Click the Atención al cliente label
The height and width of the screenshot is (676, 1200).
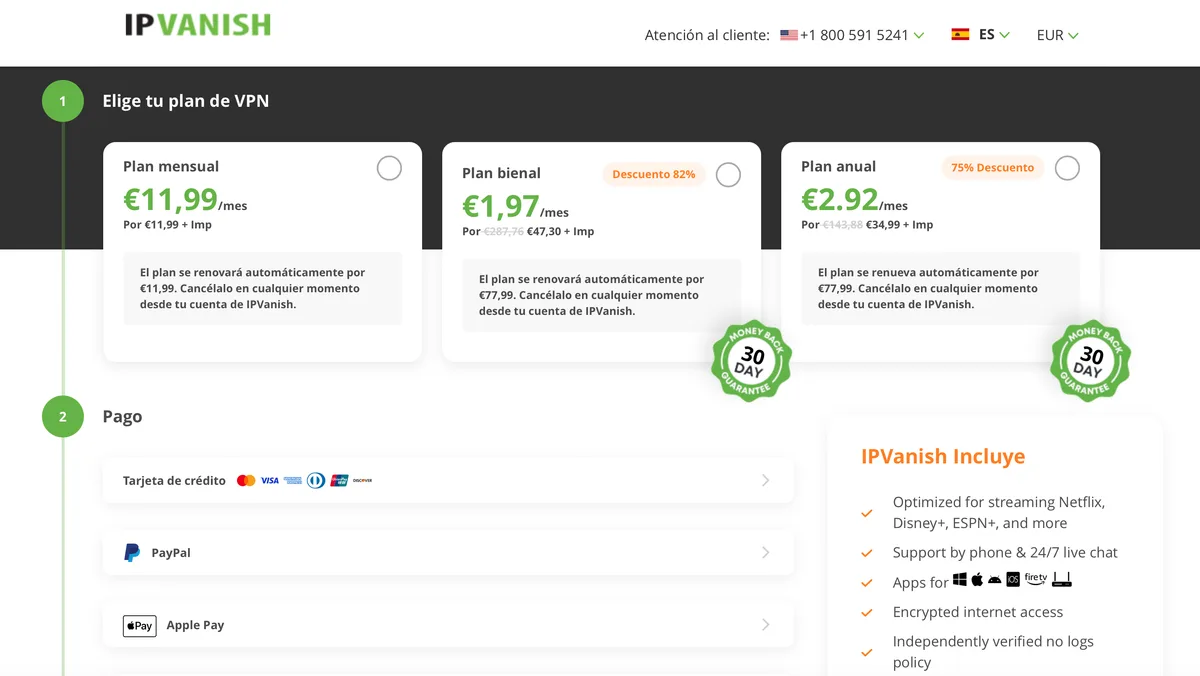pyautogui.click(x=707, y=35)
